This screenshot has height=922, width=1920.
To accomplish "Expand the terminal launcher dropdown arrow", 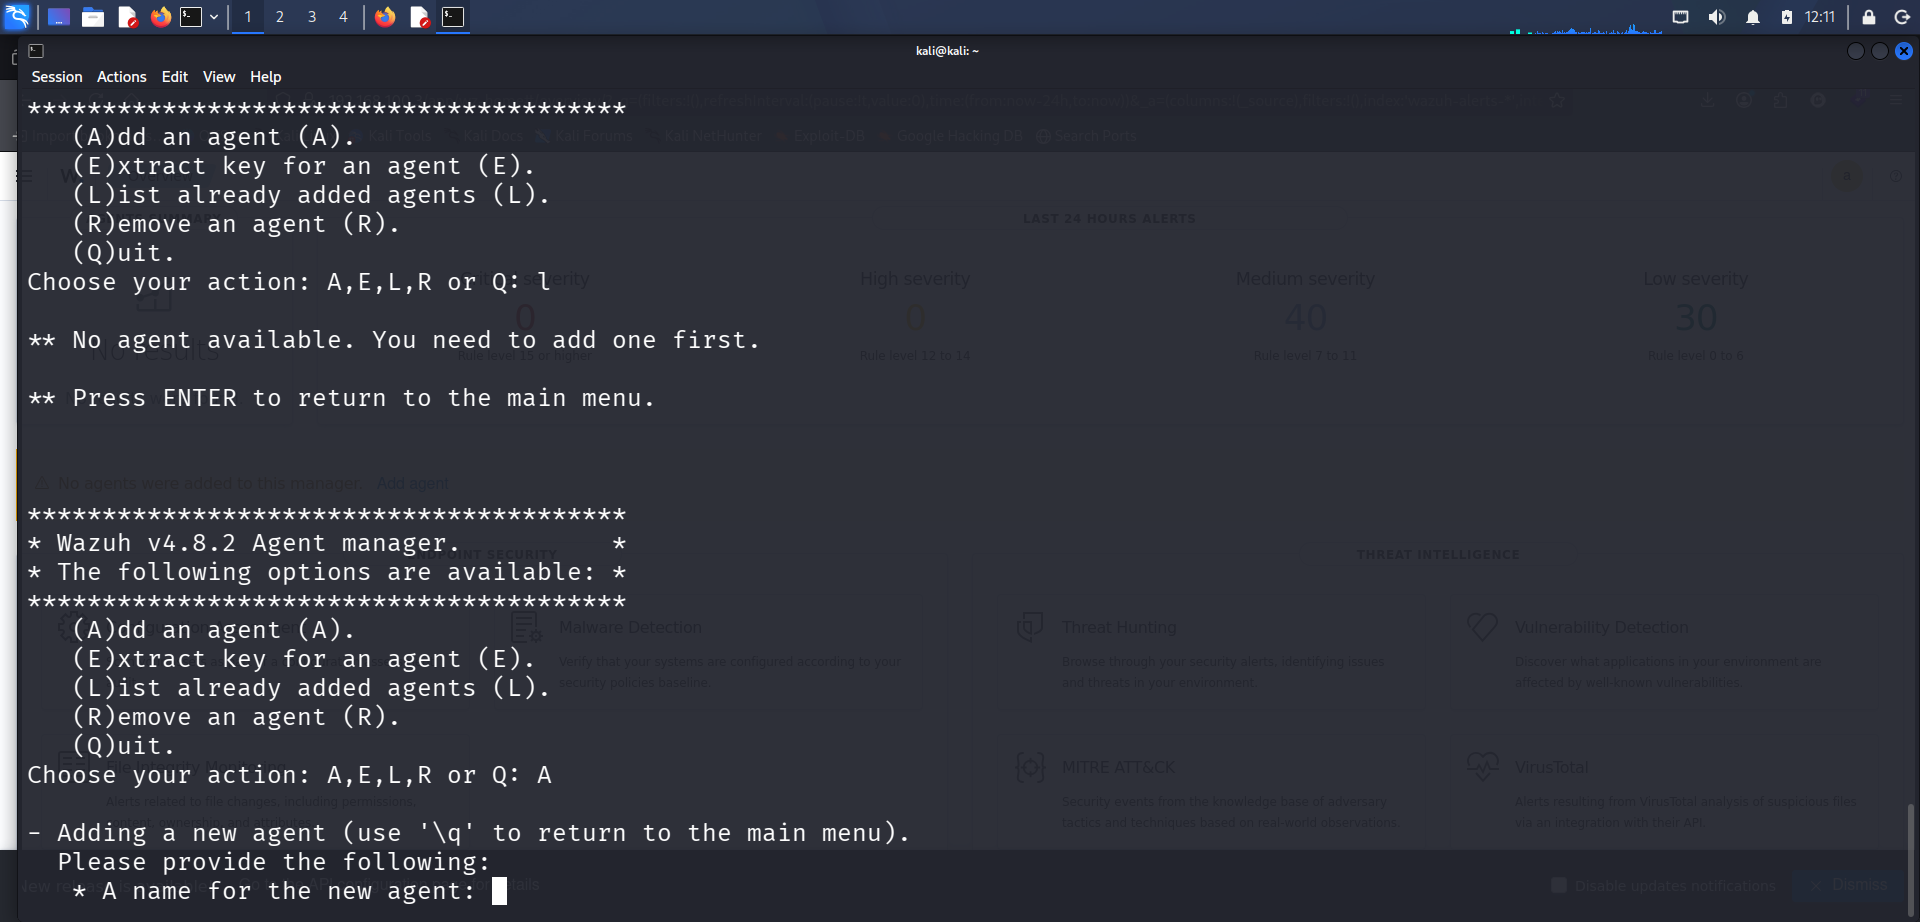I will click(214, 17).
